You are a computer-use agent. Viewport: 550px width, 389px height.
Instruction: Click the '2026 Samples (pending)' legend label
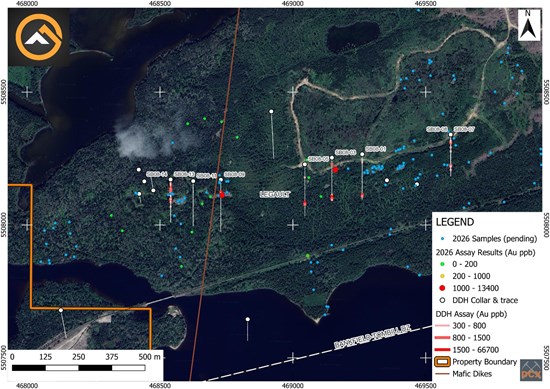click(x=495, y=239)
